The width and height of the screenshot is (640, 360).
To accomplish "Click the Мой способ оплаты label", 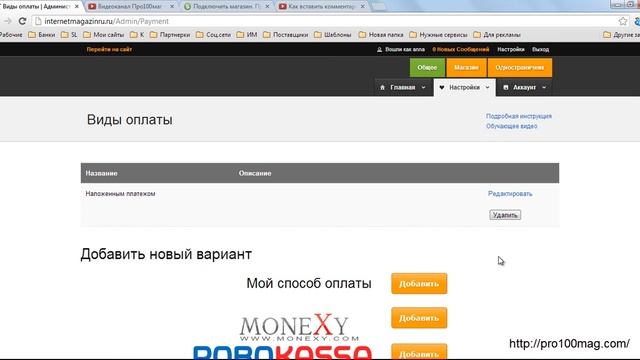I will point(309,283).
